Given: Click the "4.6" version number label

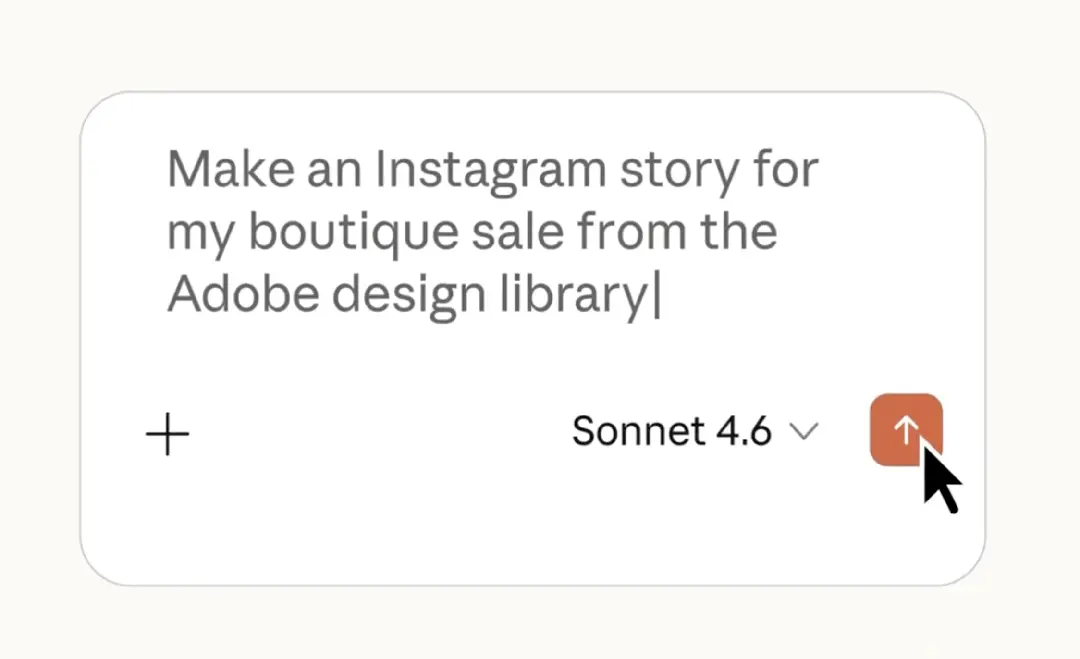Looking at the screenshot, I should click(x=745, y=432).
